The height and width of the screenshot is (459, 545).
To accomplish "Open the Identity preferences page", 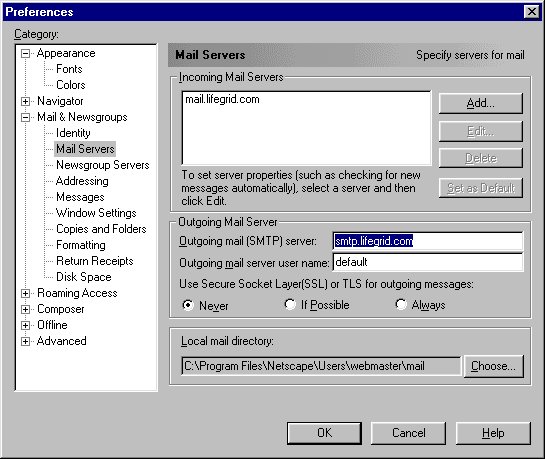I will [73, 133].
